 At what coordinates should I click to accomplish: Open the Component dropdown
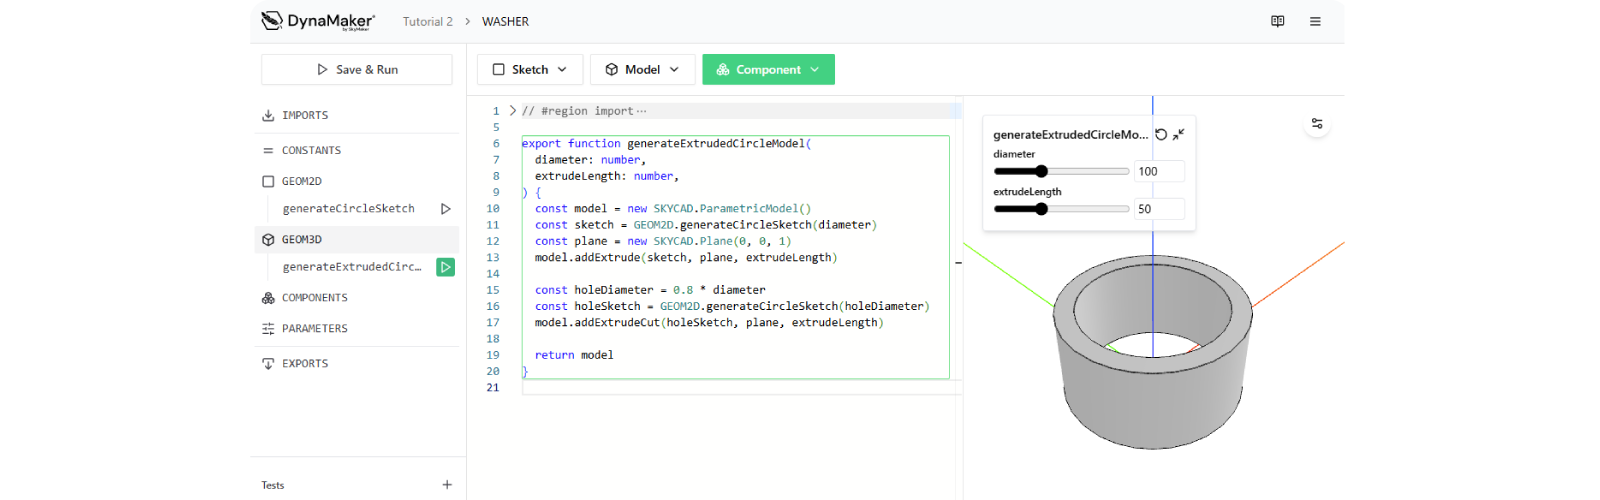point(768,70)
